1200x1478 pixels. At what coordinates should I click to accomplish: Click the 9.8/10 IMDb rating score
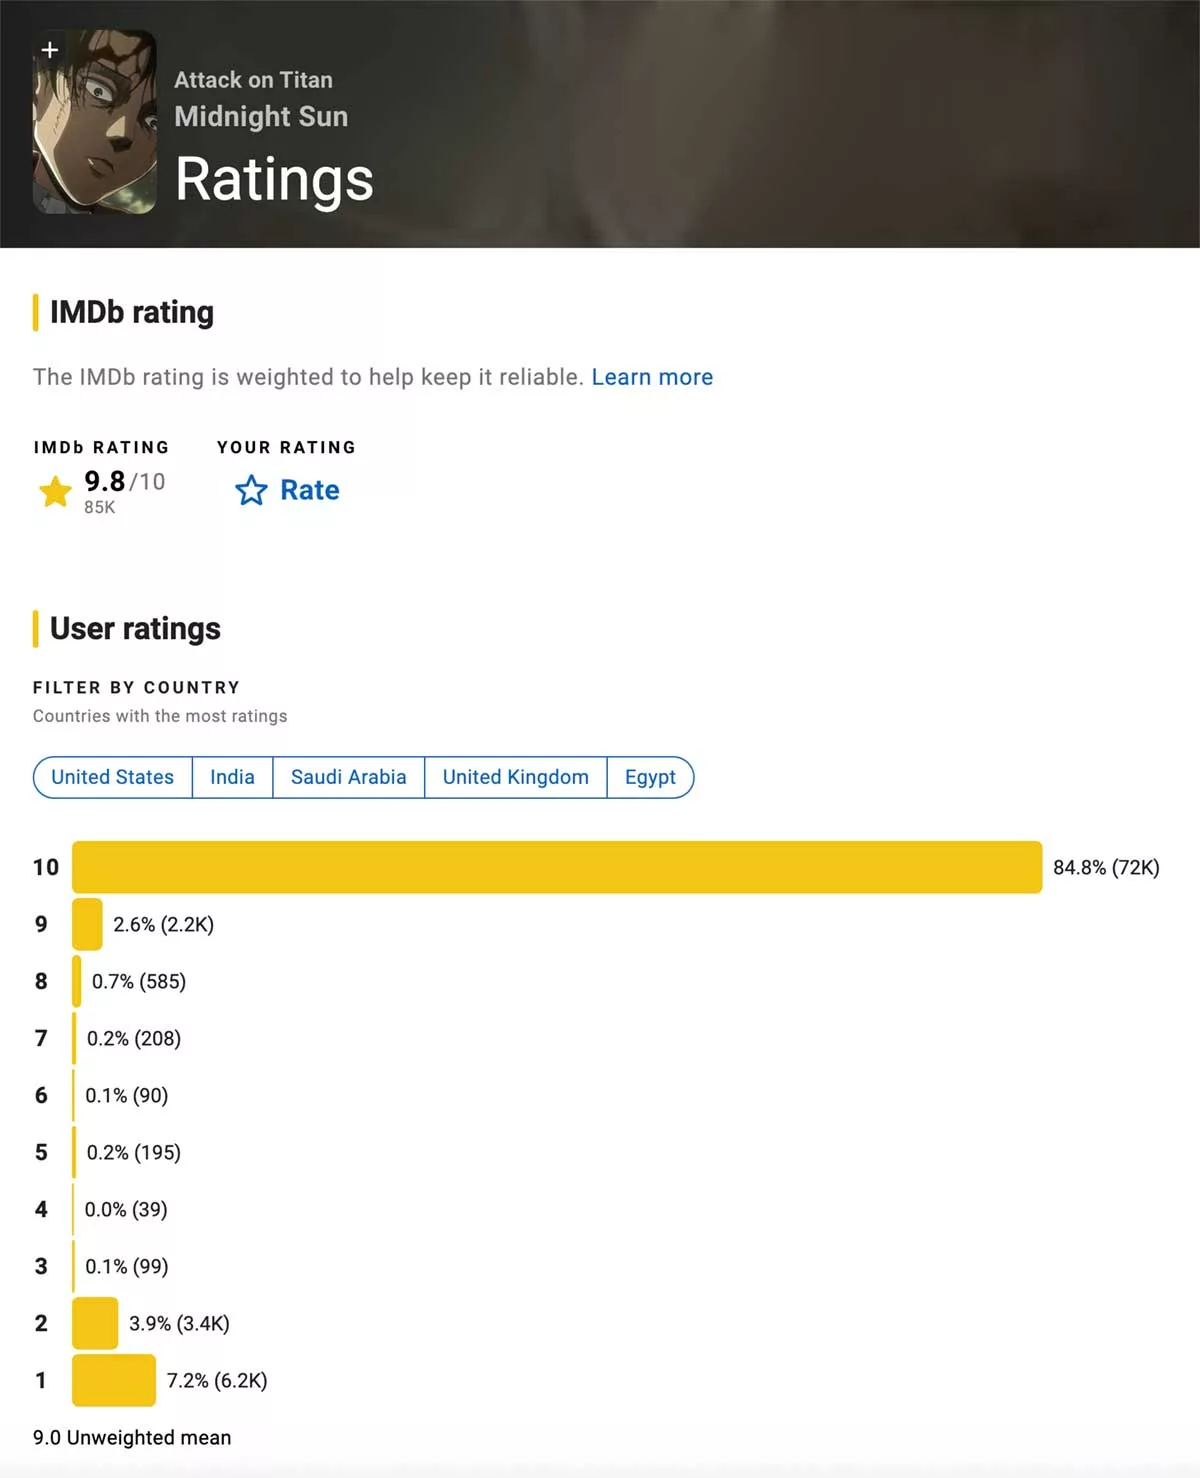click(x=124, y=482)
